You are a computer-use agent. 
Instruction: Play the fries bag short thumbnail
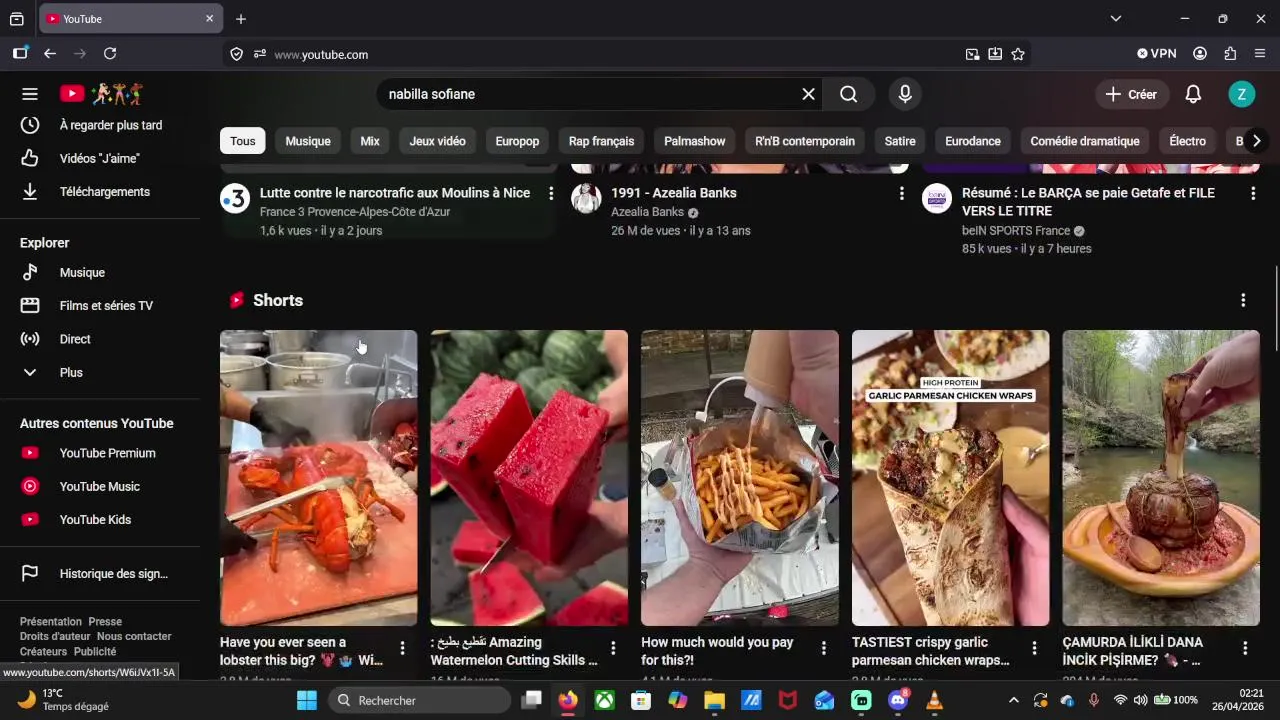click(740, 478)
